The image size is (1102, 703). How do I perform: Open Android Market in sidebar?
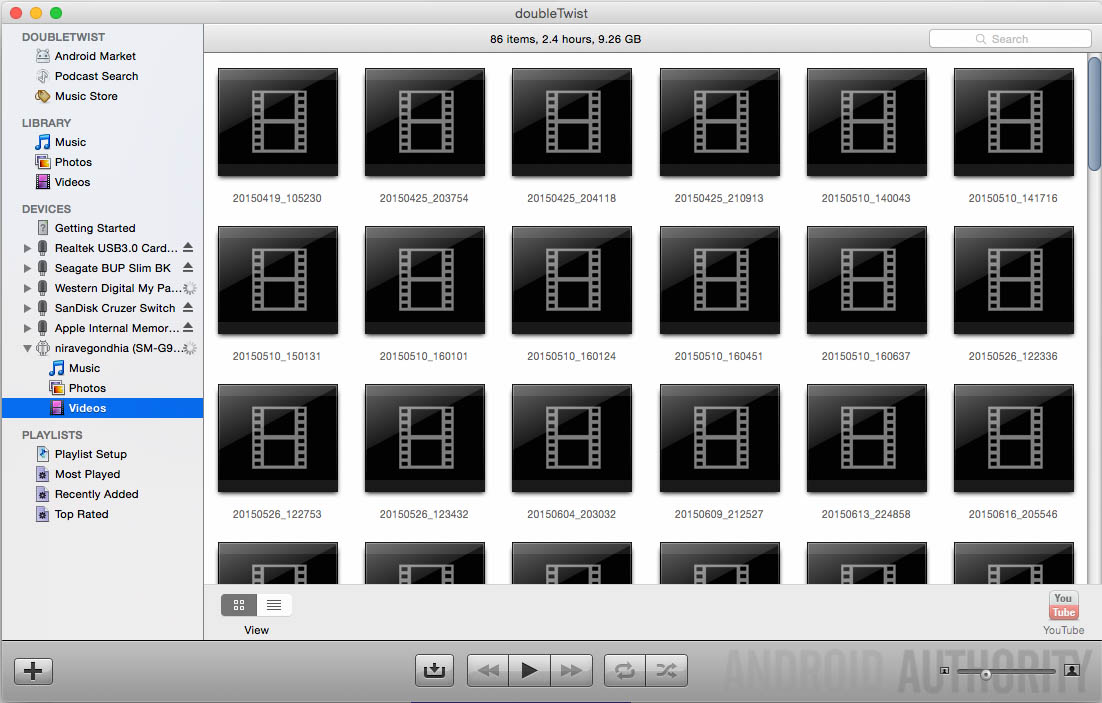click(94, 56)
